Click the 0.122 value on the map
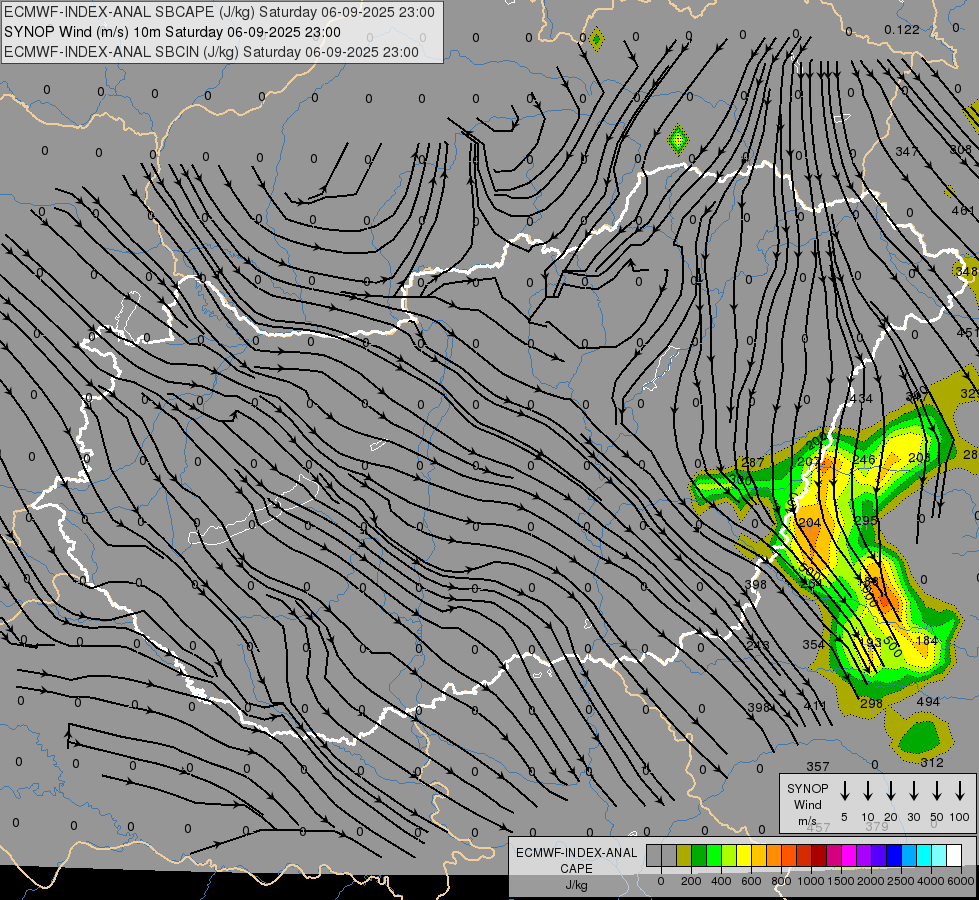 [x=902, y=29]
